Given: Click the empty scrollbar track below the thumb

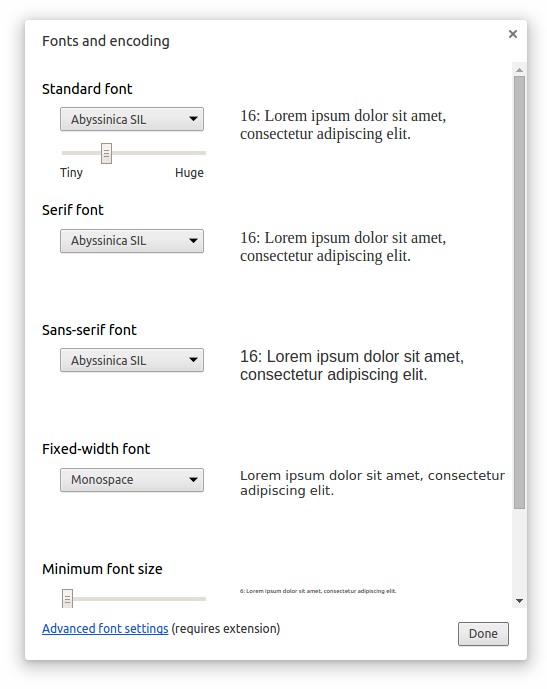Looking at the screenshot, I should [519, 551].
